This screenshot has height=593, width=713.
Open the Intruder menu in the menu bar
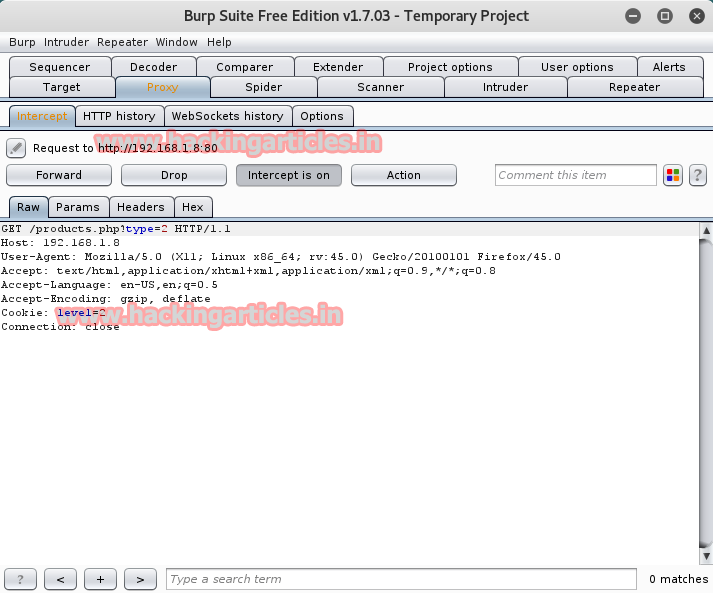[x=66, y=42]
